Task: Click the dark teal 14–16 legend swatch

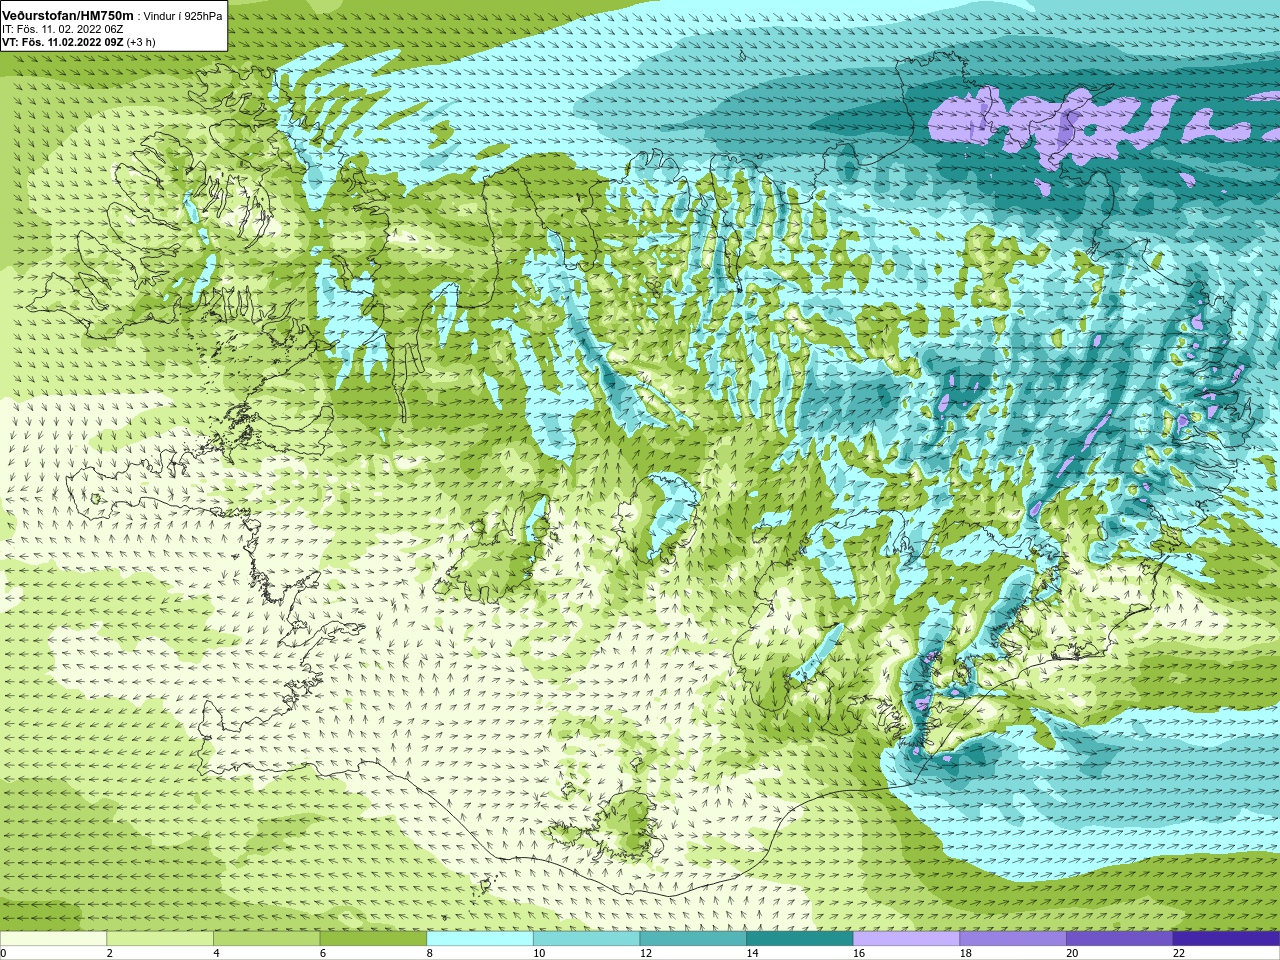Action: (800, 939)
